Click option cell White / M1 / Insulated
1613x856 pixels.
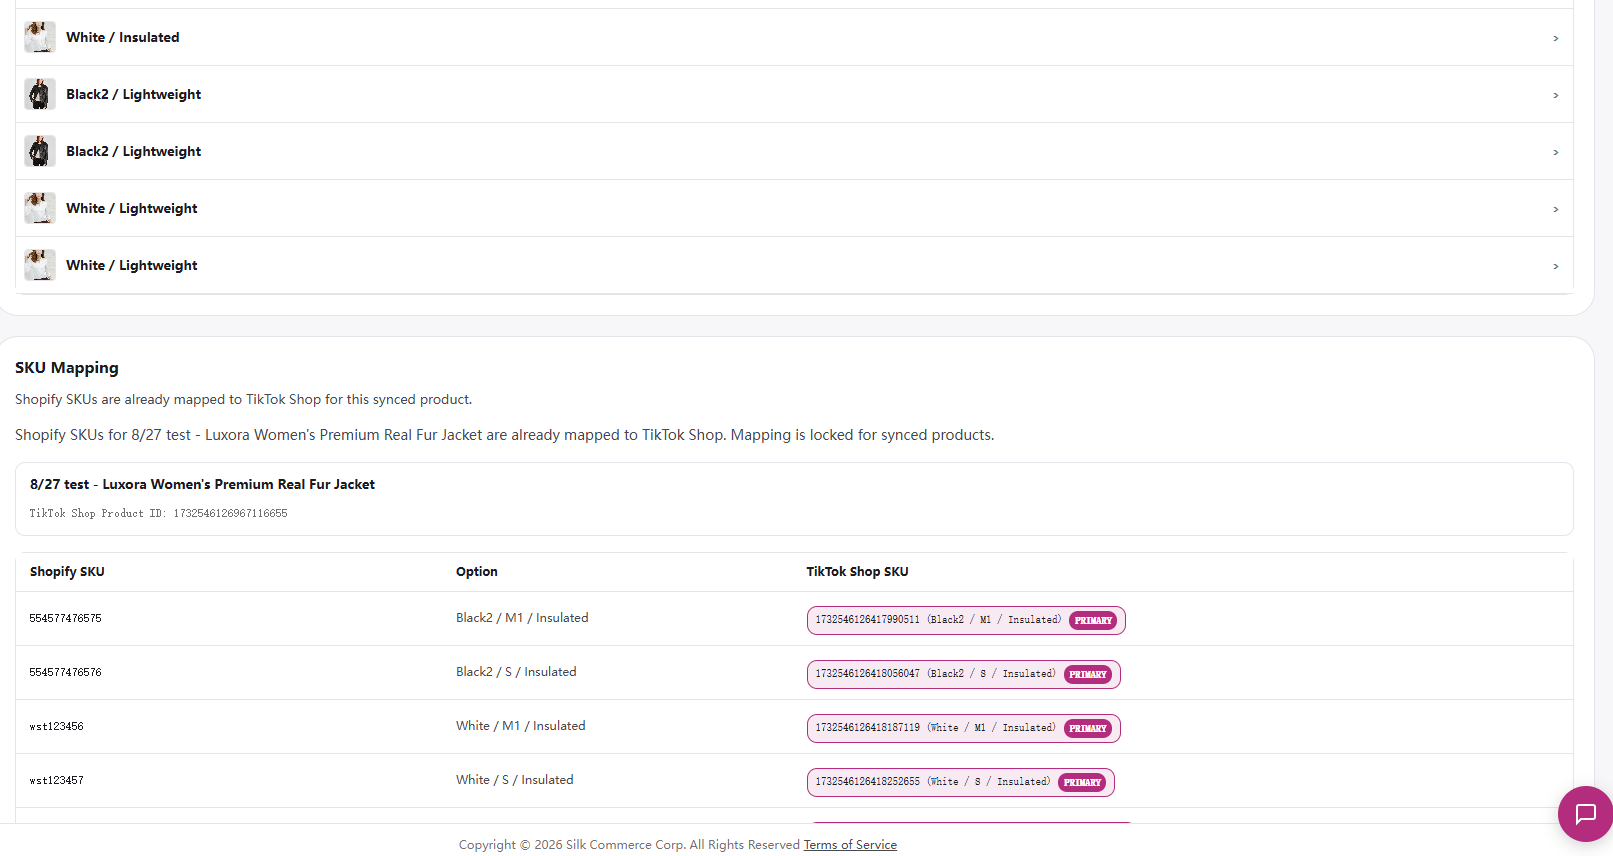click(x=520, y=726)
